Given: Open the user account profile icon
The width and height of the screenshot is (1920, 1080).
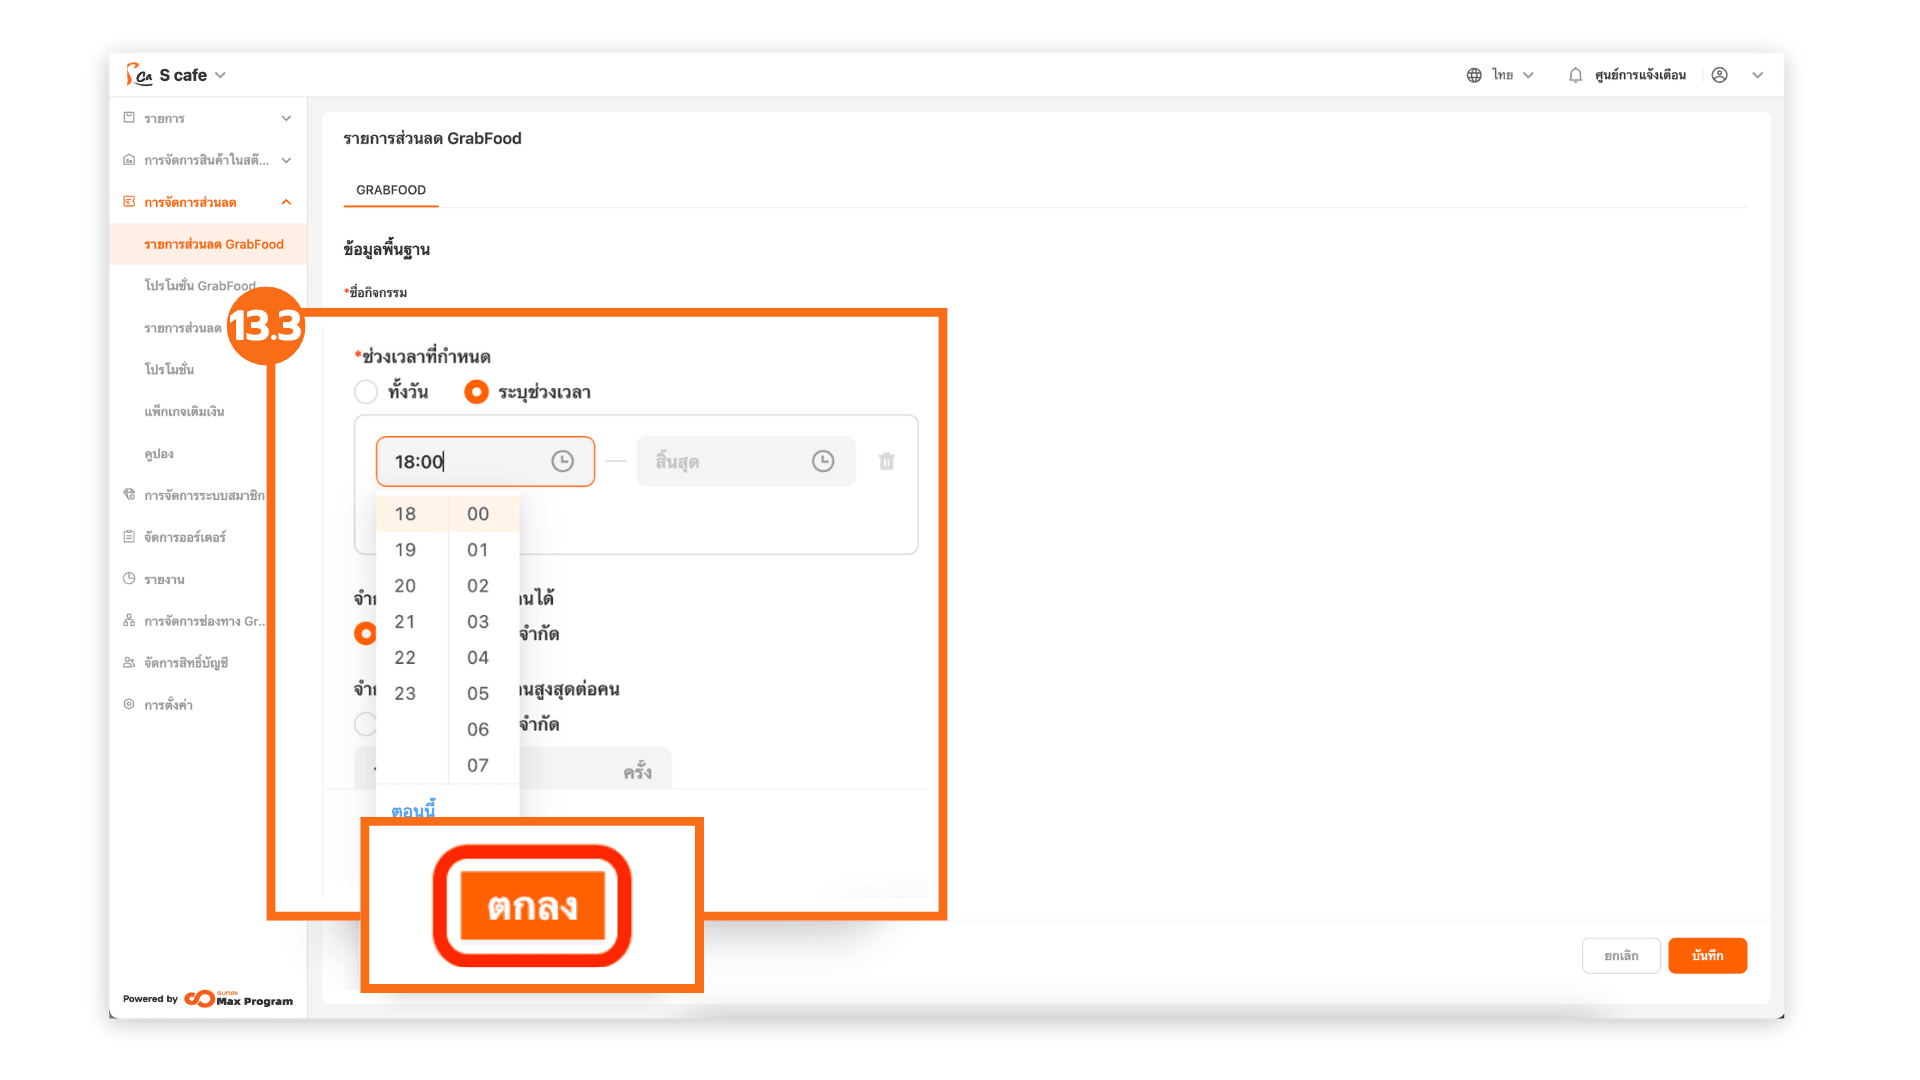Looking at the screenshot, I should coord(1719,75).
